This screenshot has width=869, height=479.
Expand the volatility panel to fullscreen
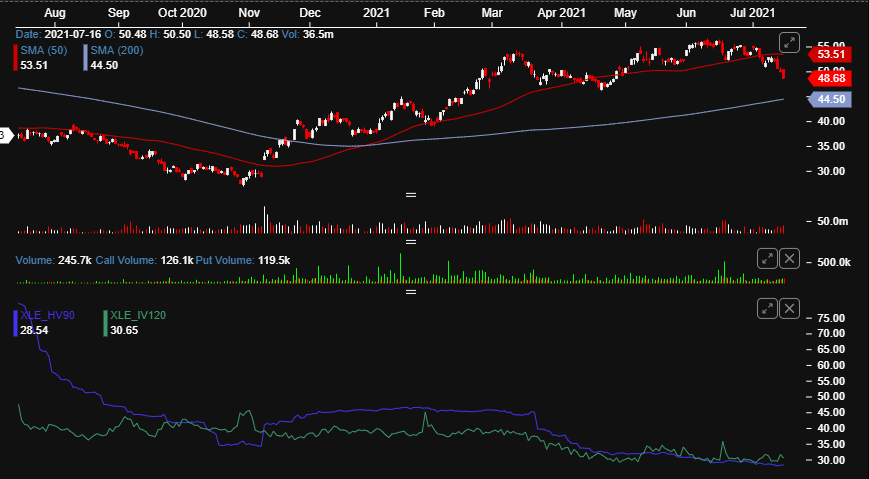point(768,308)
